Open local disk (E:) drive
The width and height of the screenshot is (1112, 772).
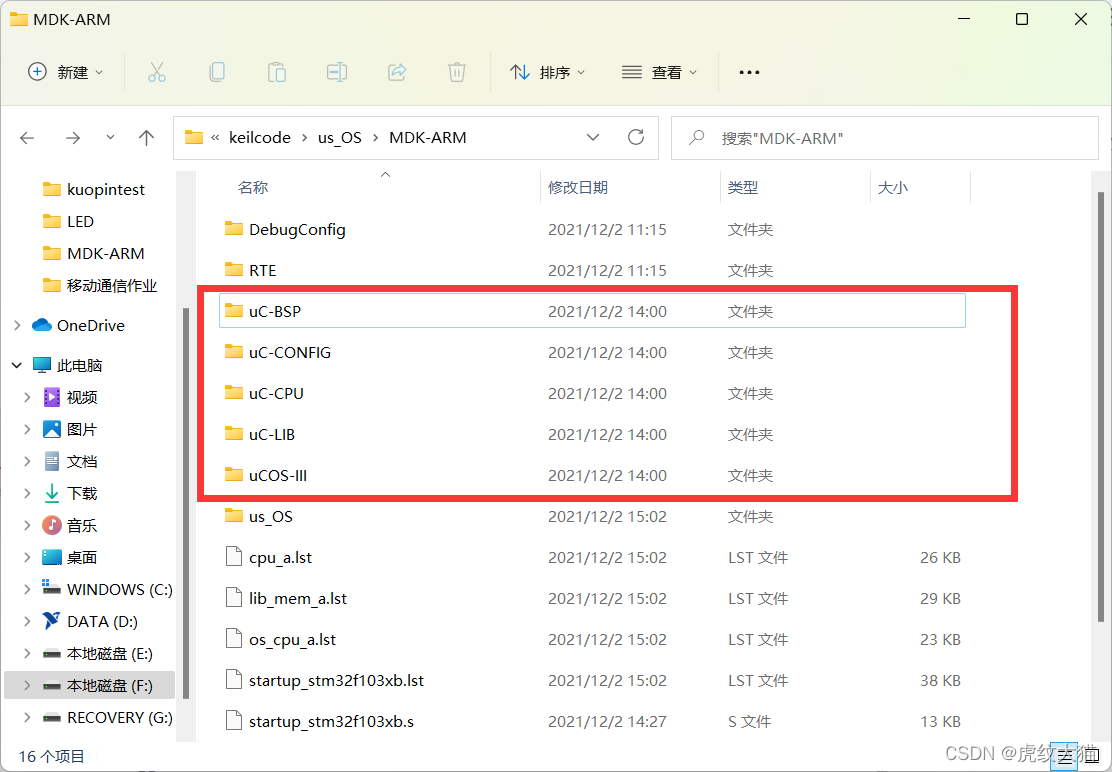pos(97,654)
